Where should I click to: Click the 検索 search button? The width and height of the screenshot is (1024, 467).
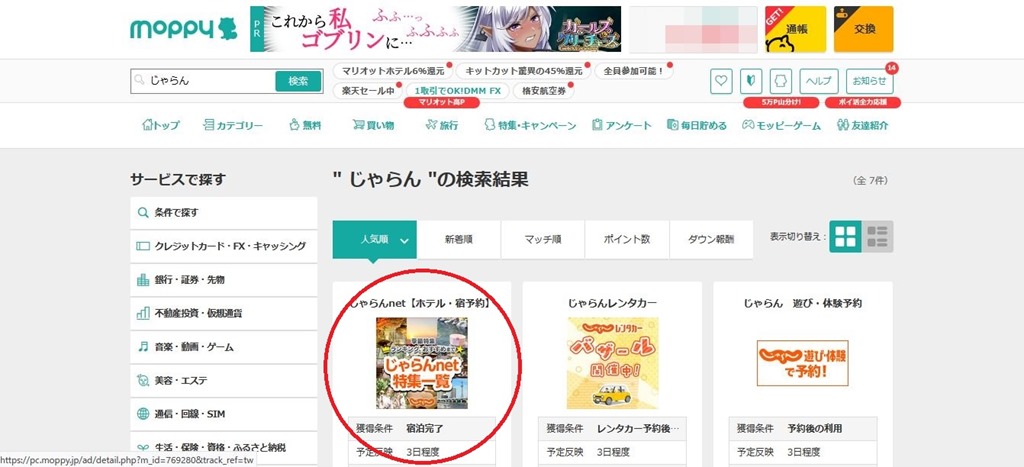point(298,81)
